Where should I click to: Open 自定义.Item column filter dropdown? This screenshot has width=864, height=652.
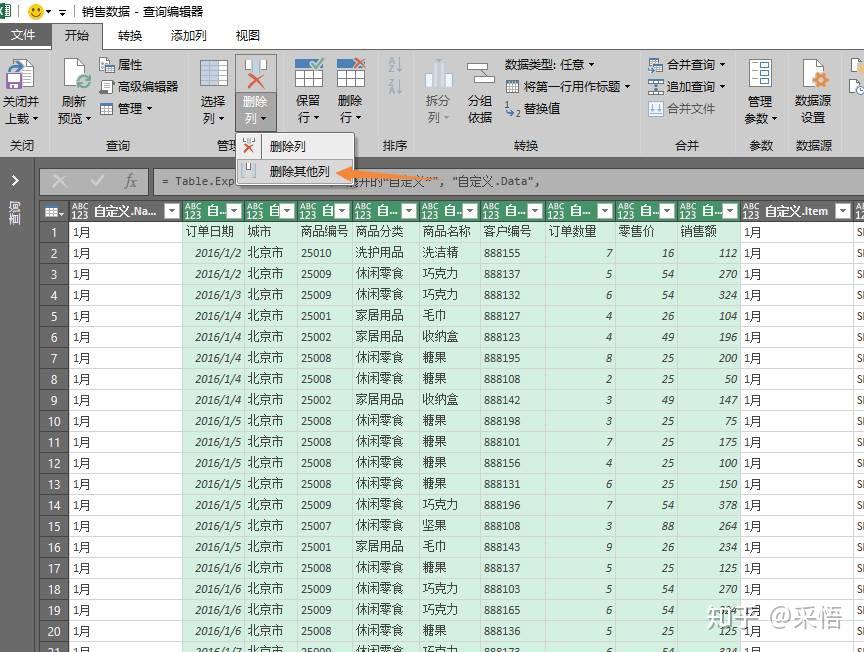tap(843, 211)
